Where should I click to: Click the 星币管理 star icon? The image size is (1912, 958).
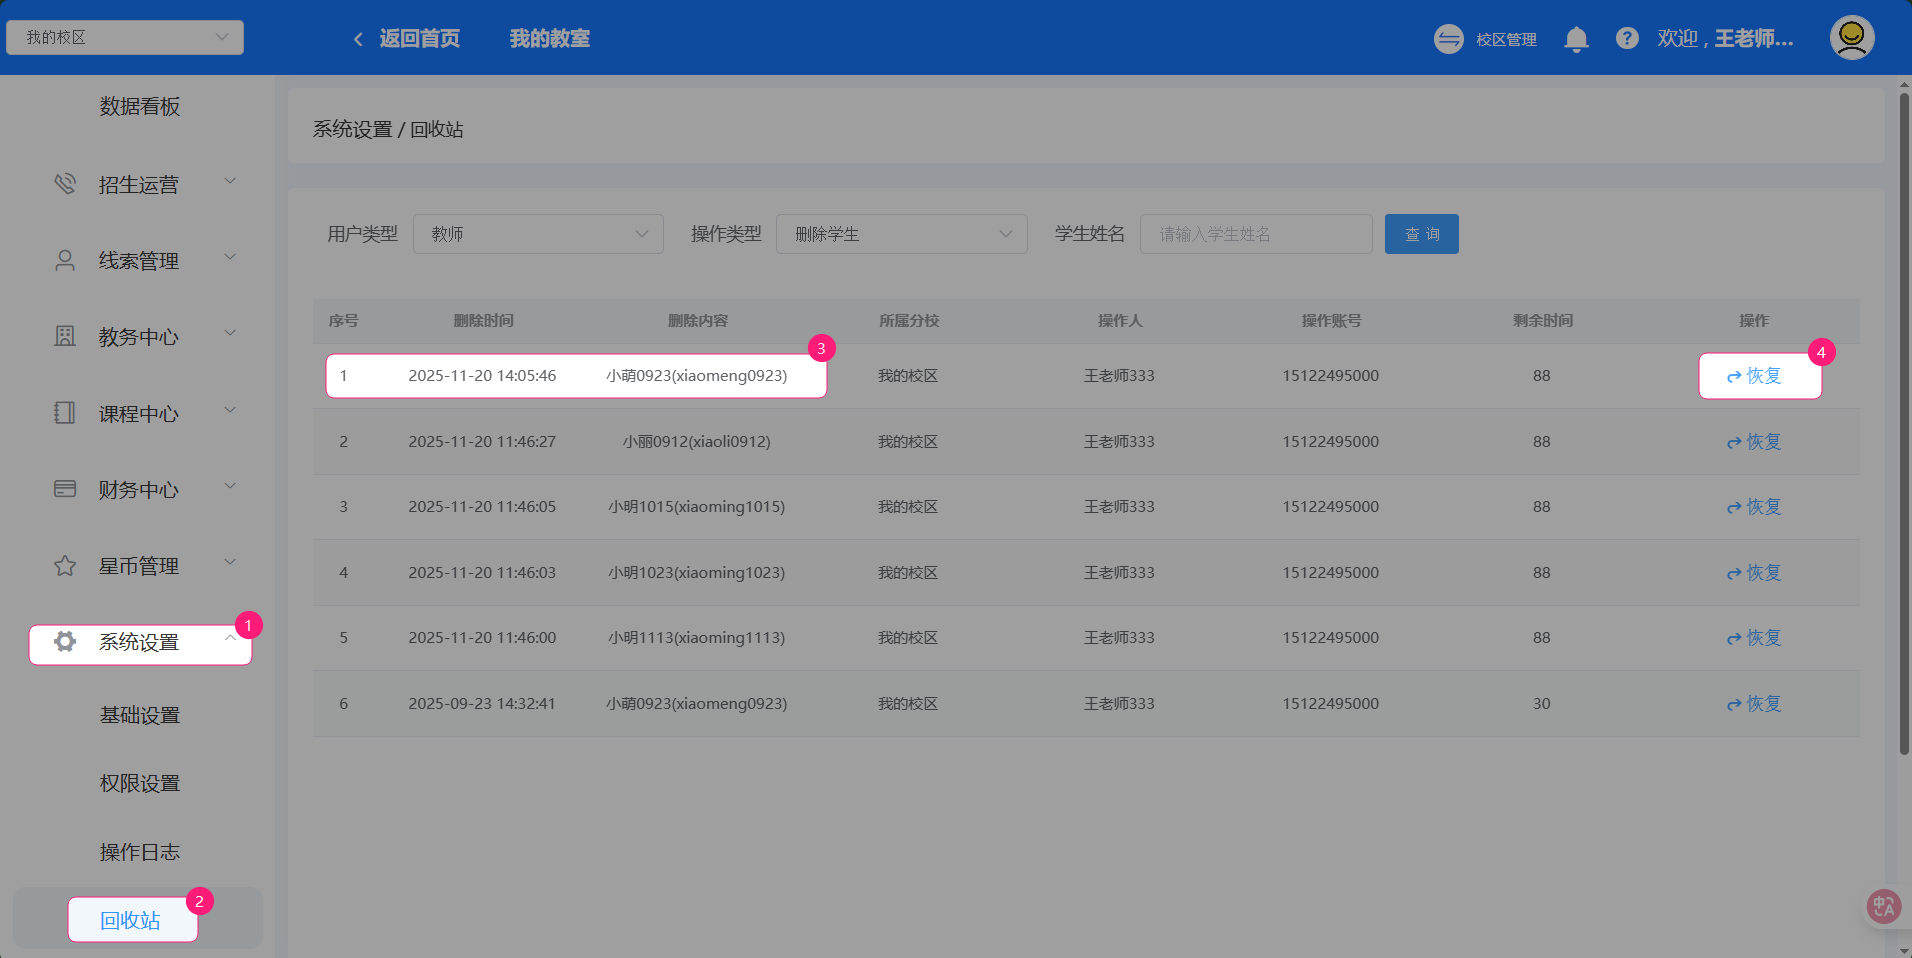point(65,565)
